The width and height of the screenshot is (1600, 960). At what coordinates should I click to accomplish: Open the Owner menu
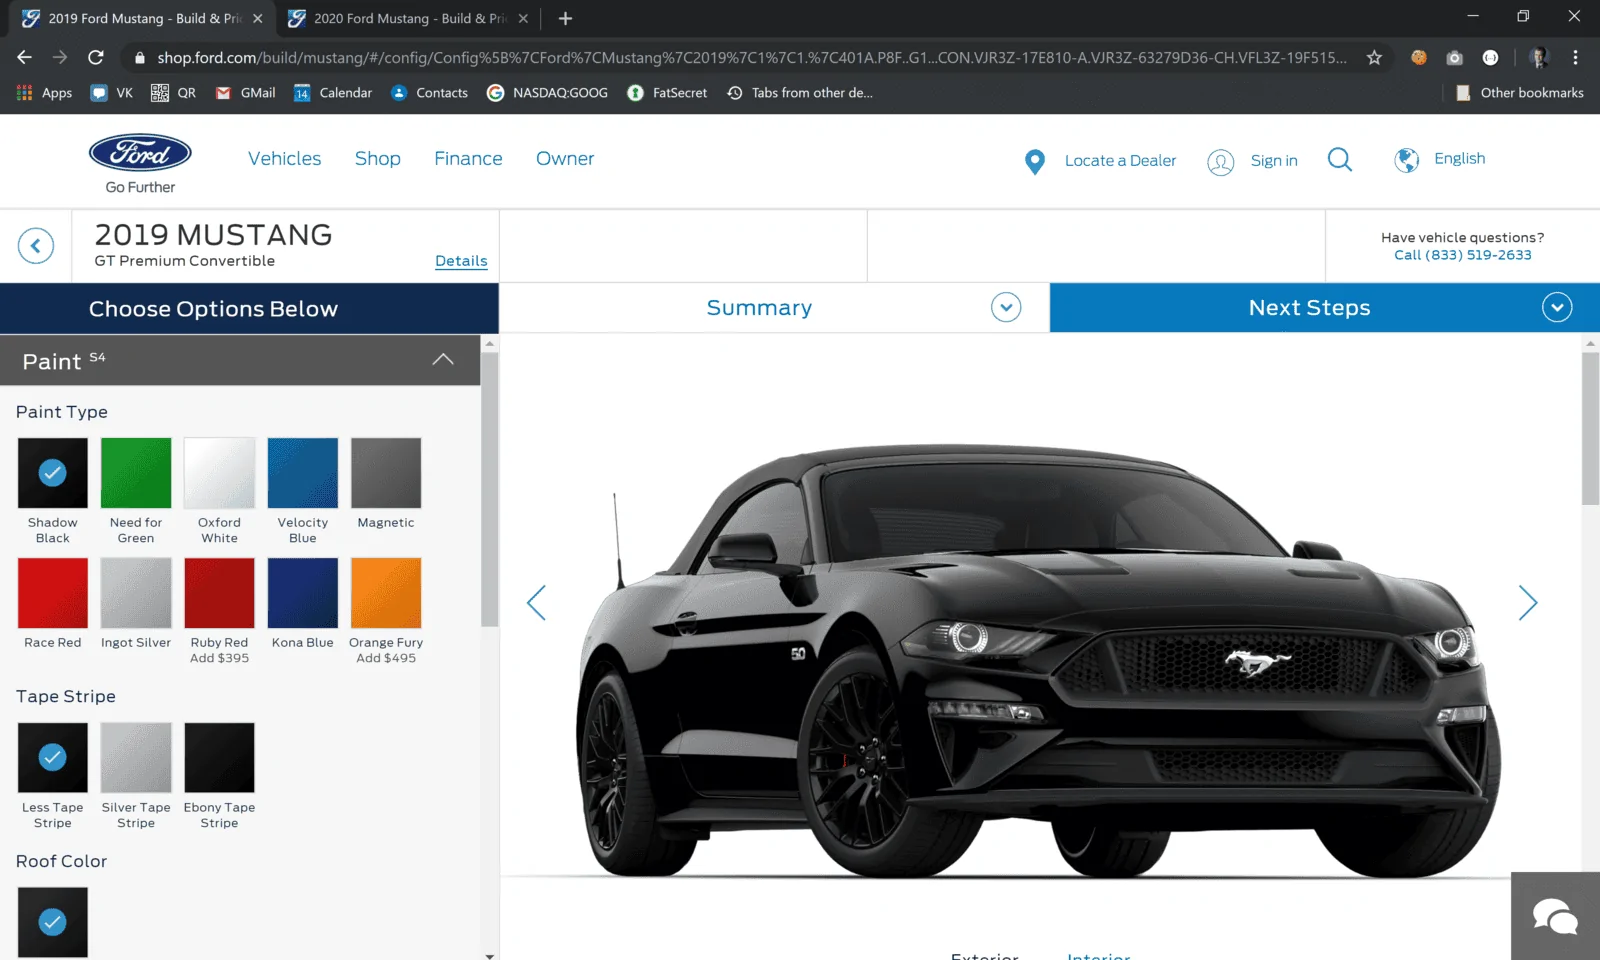pyautogui.click(x=565, y=159)
